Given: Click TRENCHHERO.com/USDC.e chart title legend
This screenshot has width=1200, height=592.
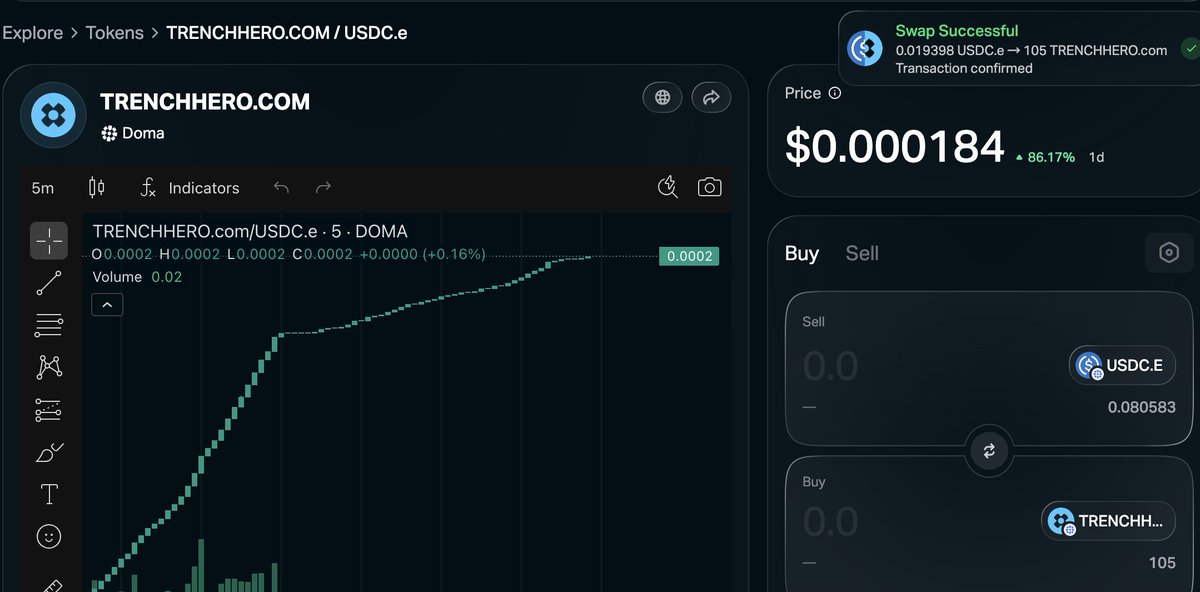Looking at the screenshot, I should (x=250, y=232).
